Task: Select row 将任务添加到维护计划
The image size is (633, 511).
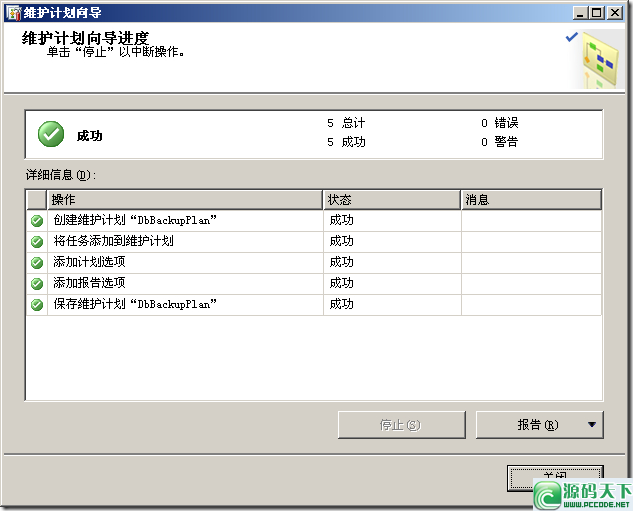Action: point(314,242)
